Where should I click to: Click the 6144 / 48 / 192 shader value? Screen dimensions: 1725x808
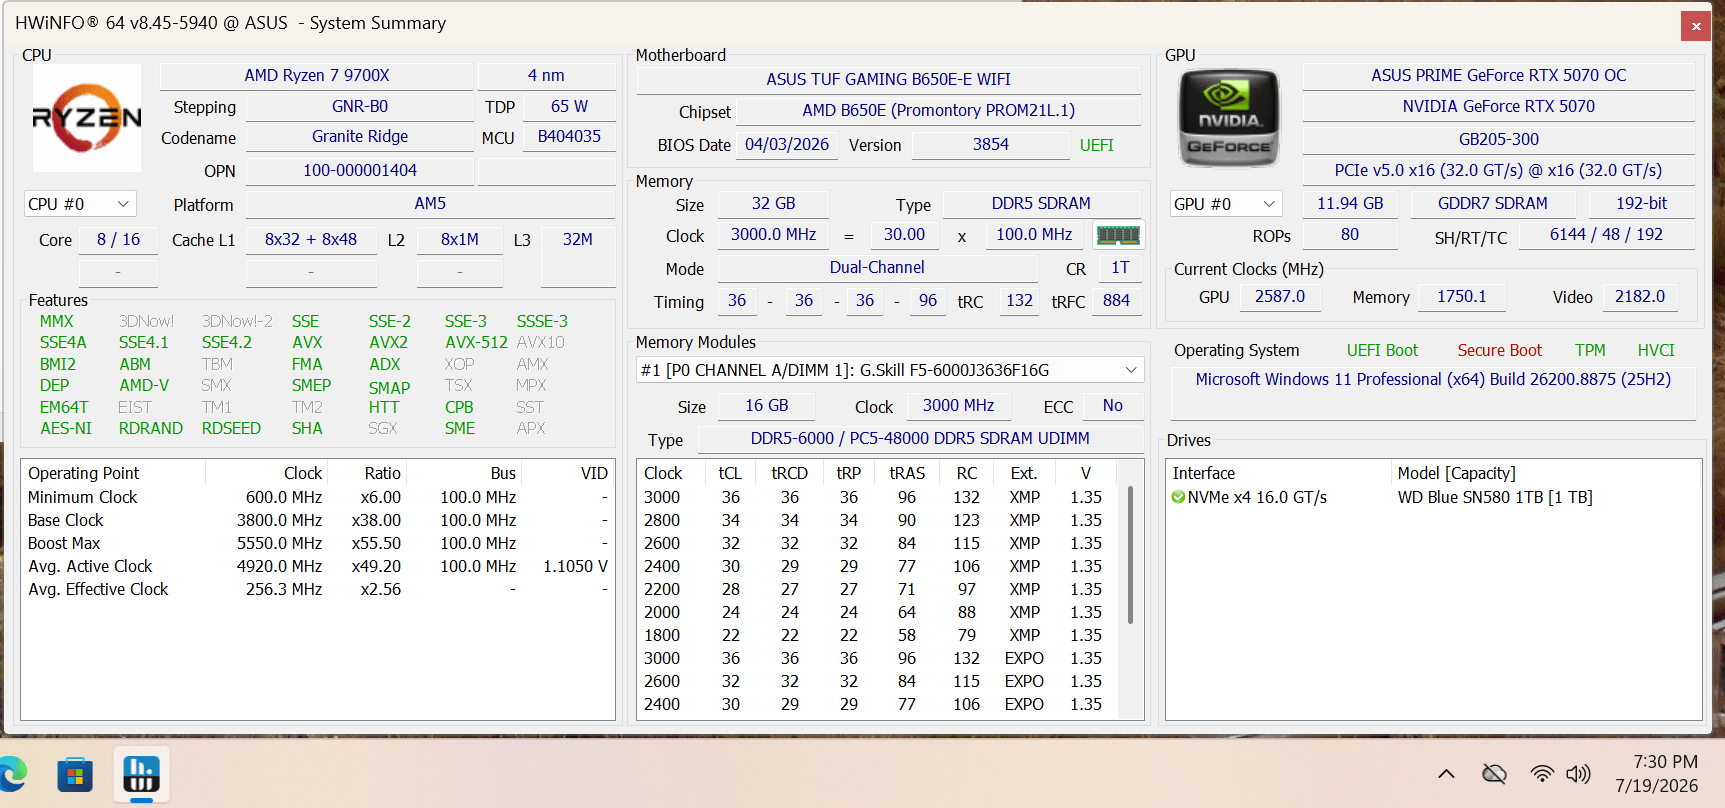coord(1606,234)
